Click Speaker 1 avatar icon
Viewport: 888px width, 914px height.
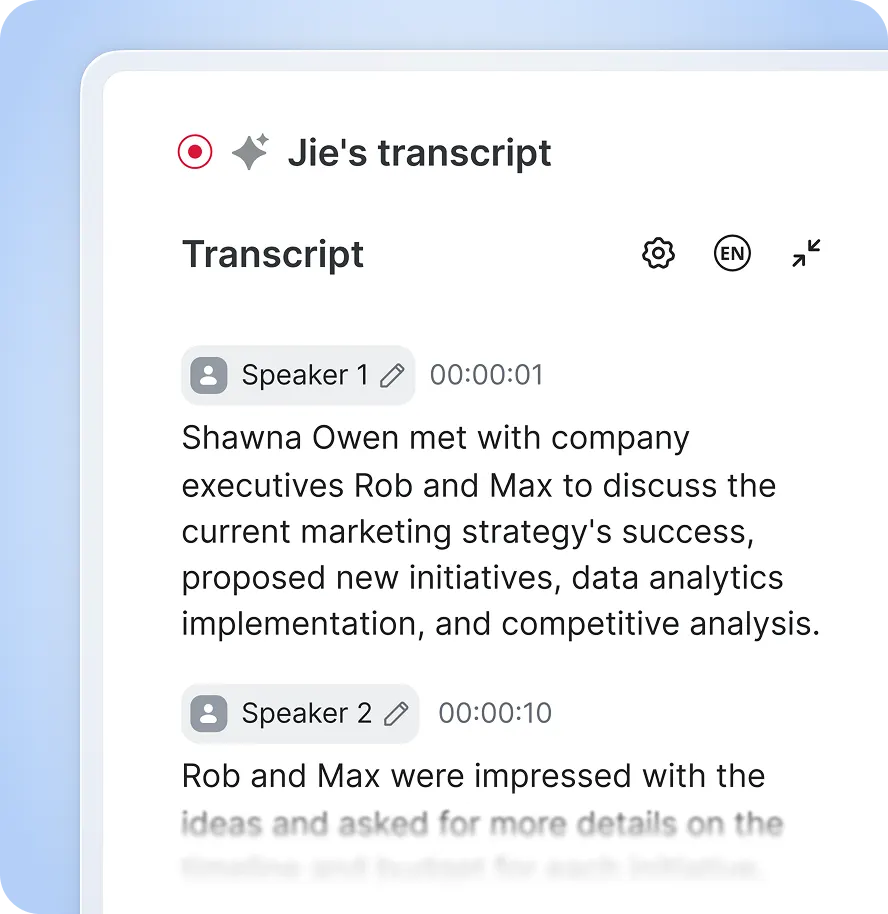click(208, 375)
